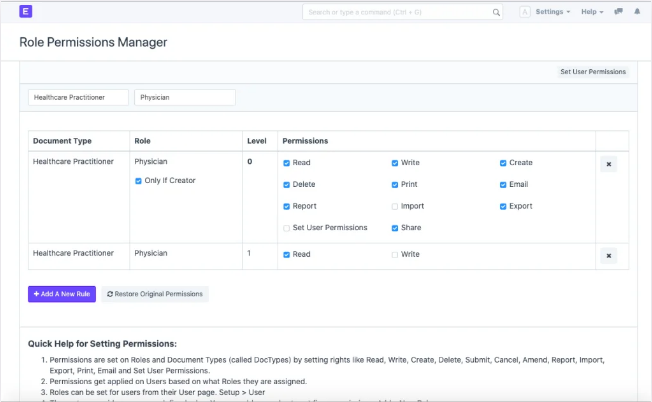Click the user avatar icon

click(525, 12)
